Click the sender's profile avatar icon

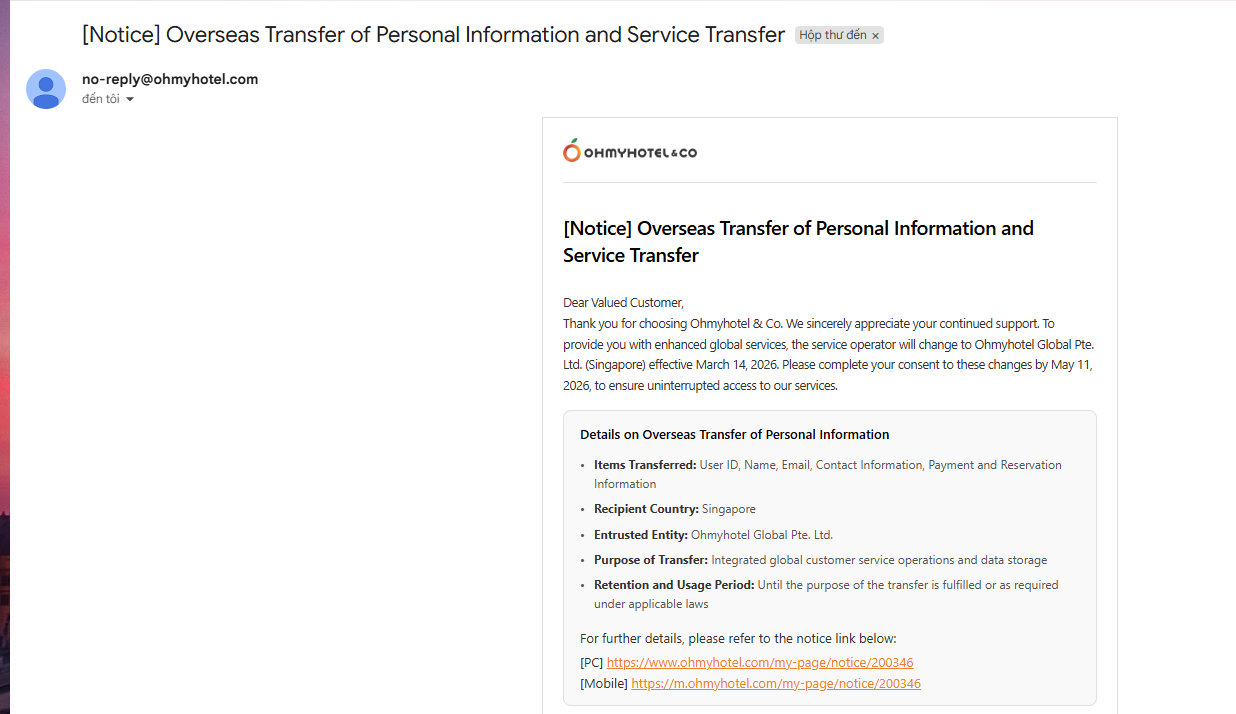click(x=46, y=89)
